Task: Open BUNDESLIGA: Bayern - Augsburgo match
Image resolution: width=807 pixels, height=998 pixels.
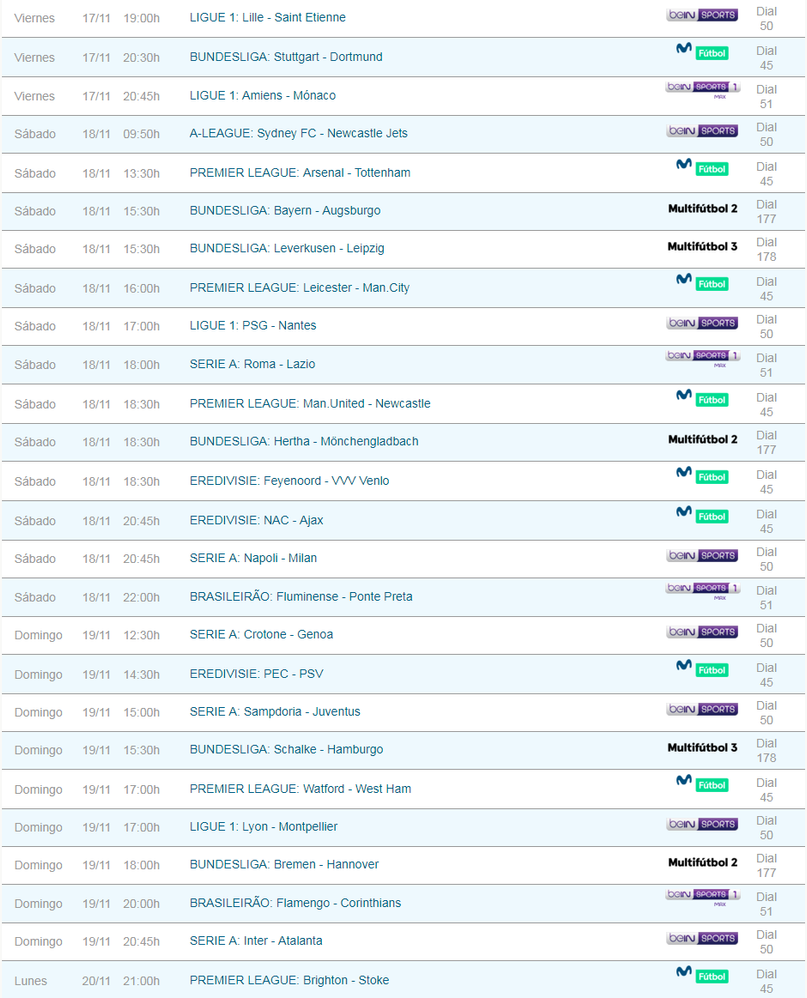Action: 285,211
